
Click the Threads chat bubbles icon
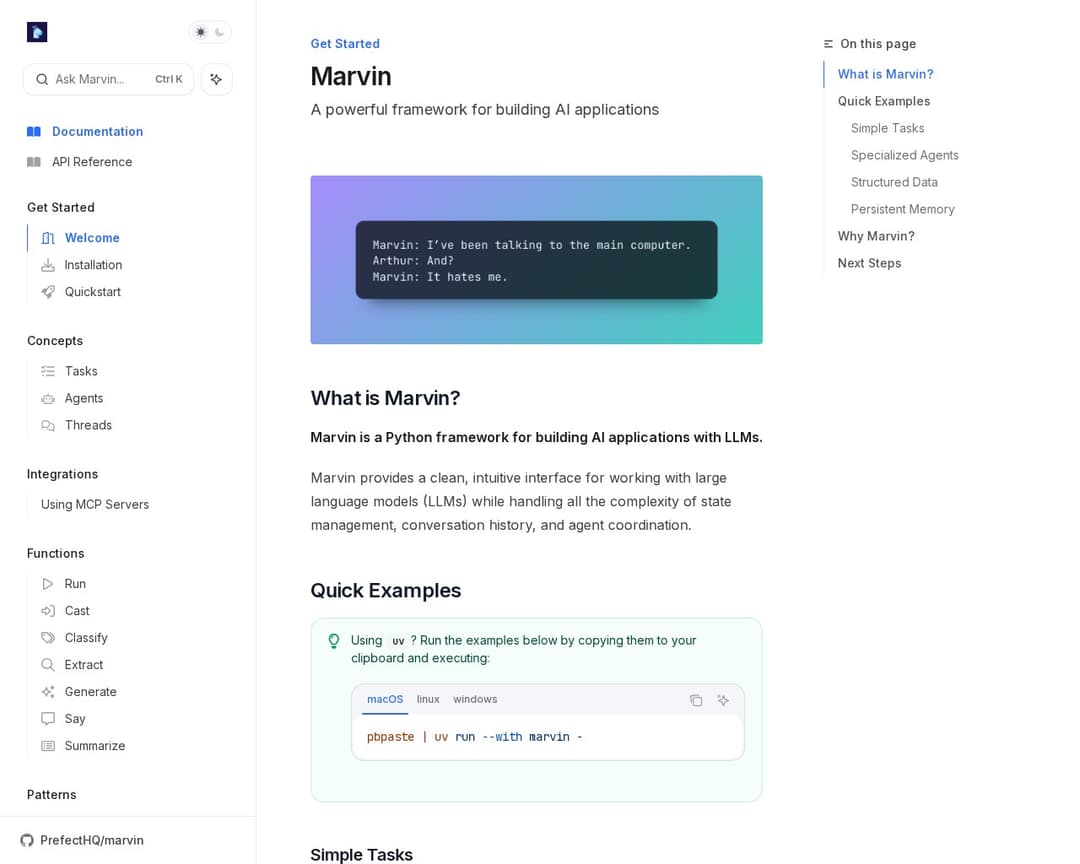pyautogui.click(x=48, y=425)
